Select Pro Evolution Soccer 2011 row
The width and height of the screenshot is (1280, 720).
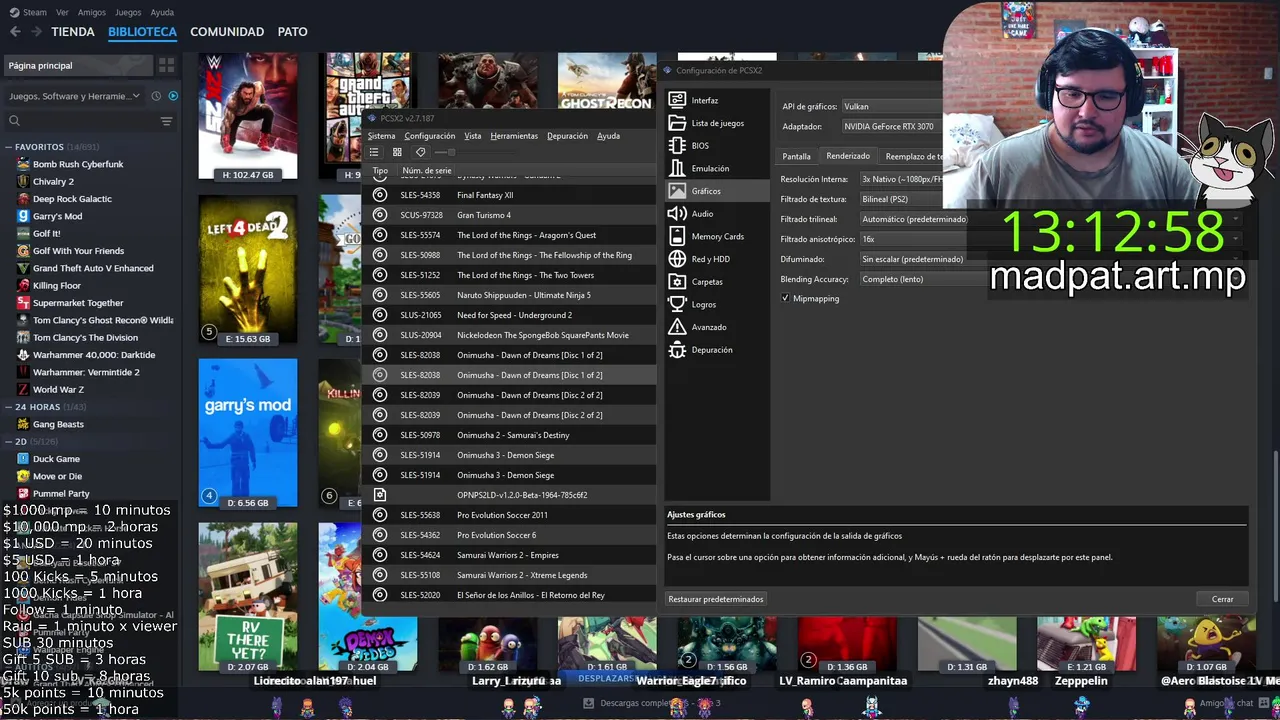(508, 515)
